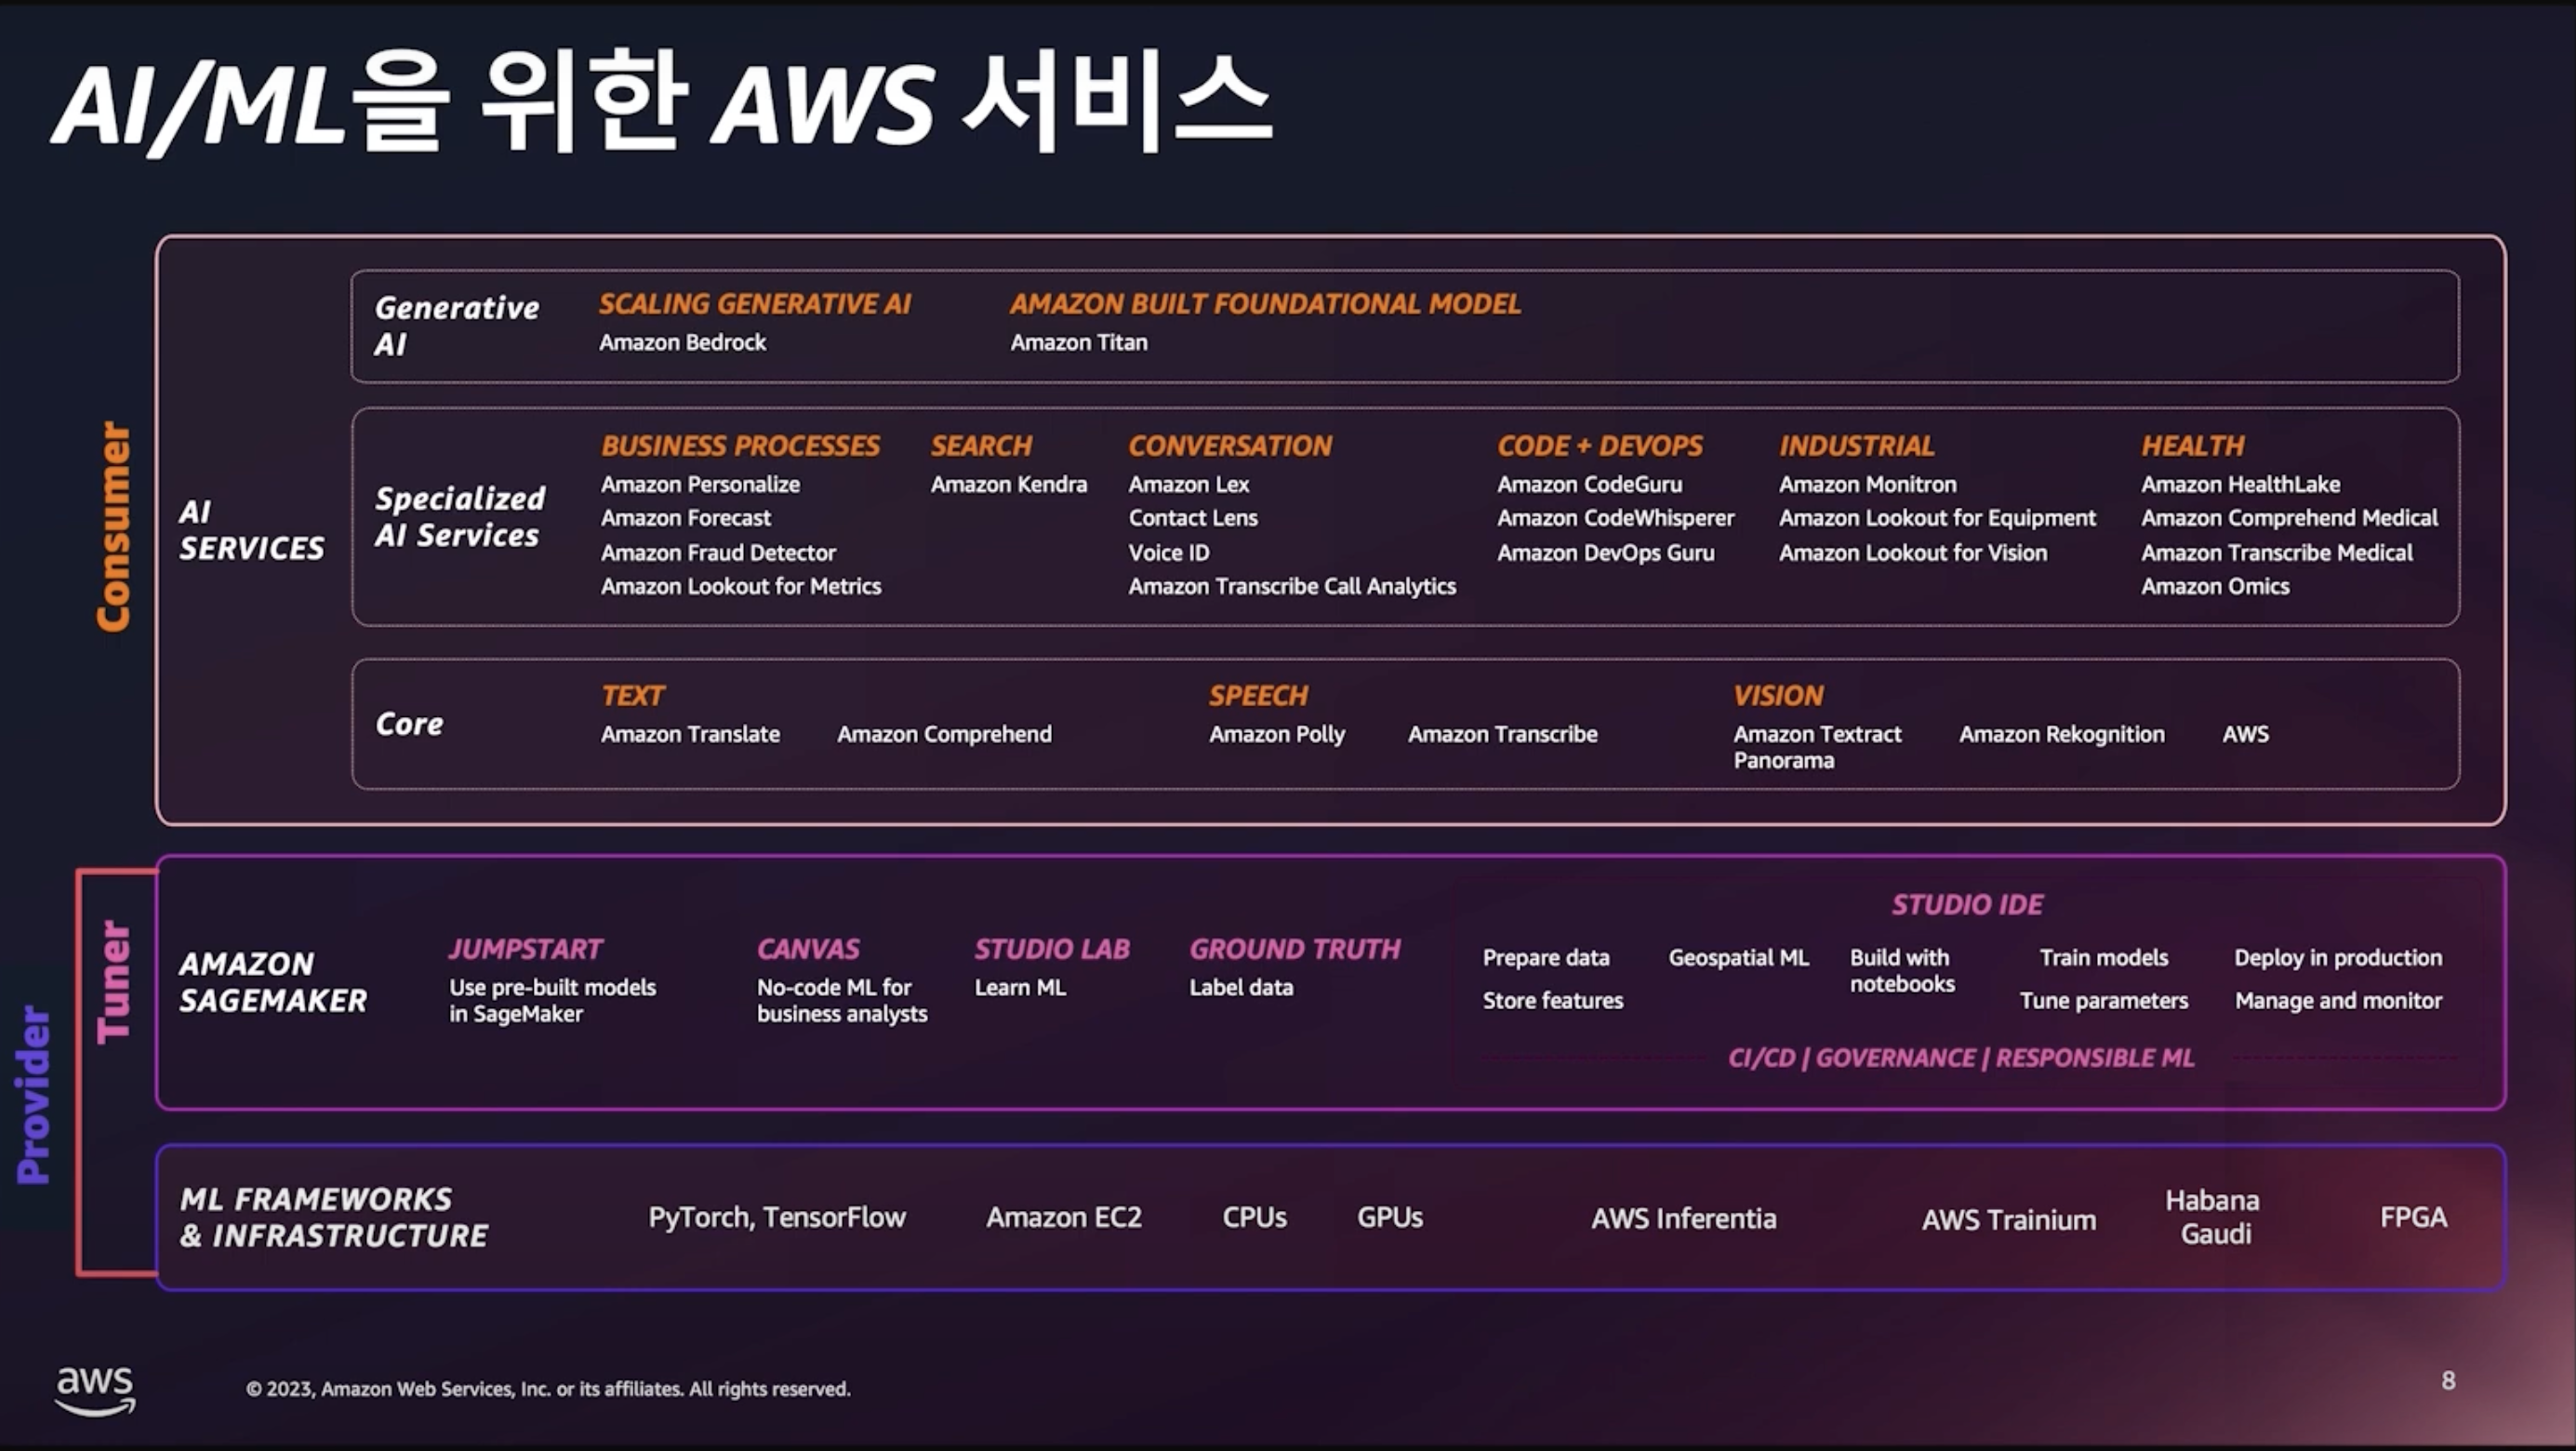Click Habana Gaudi
Screen dimensions: 2576x1451
(x=2213, y=1217)
